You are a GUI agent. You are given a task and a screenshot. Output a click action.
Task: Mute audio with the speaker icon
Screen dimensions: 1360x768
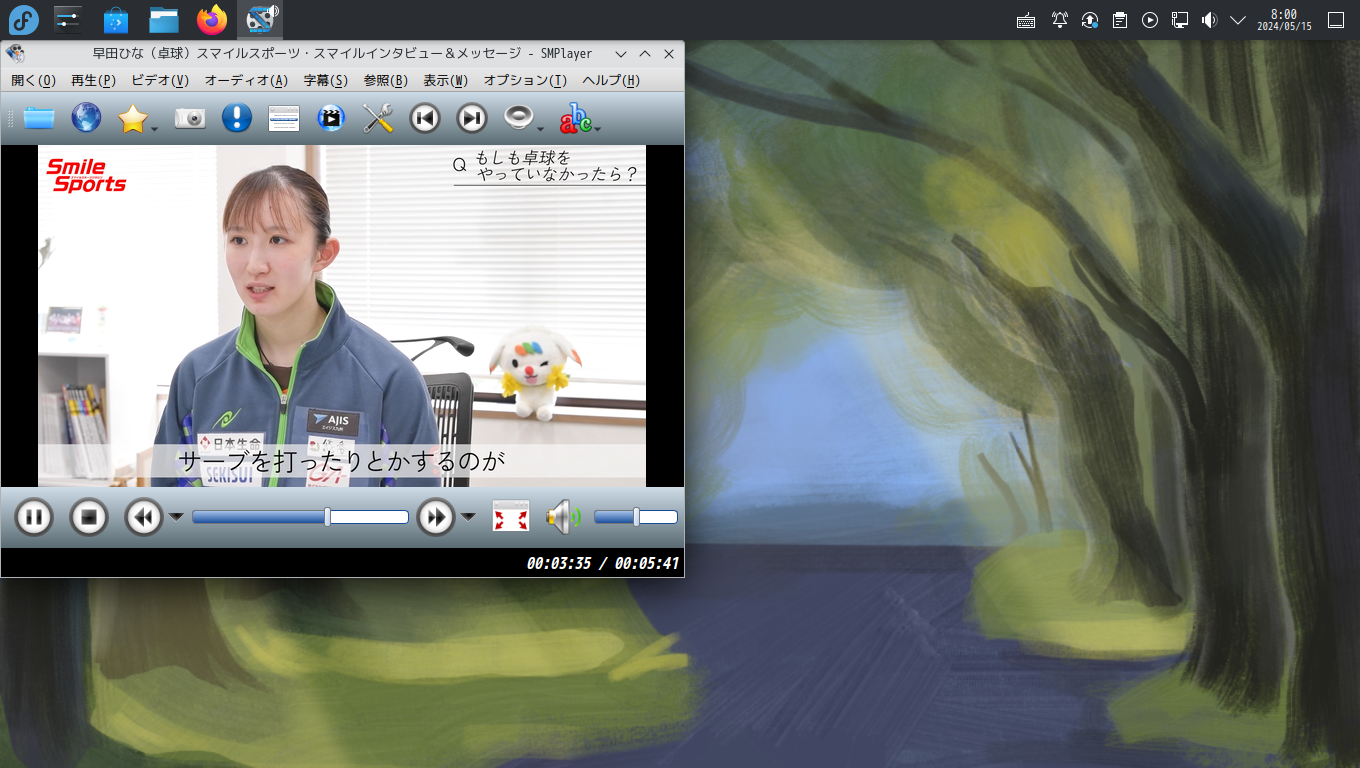pyautogui.click(x=563, y=517)
